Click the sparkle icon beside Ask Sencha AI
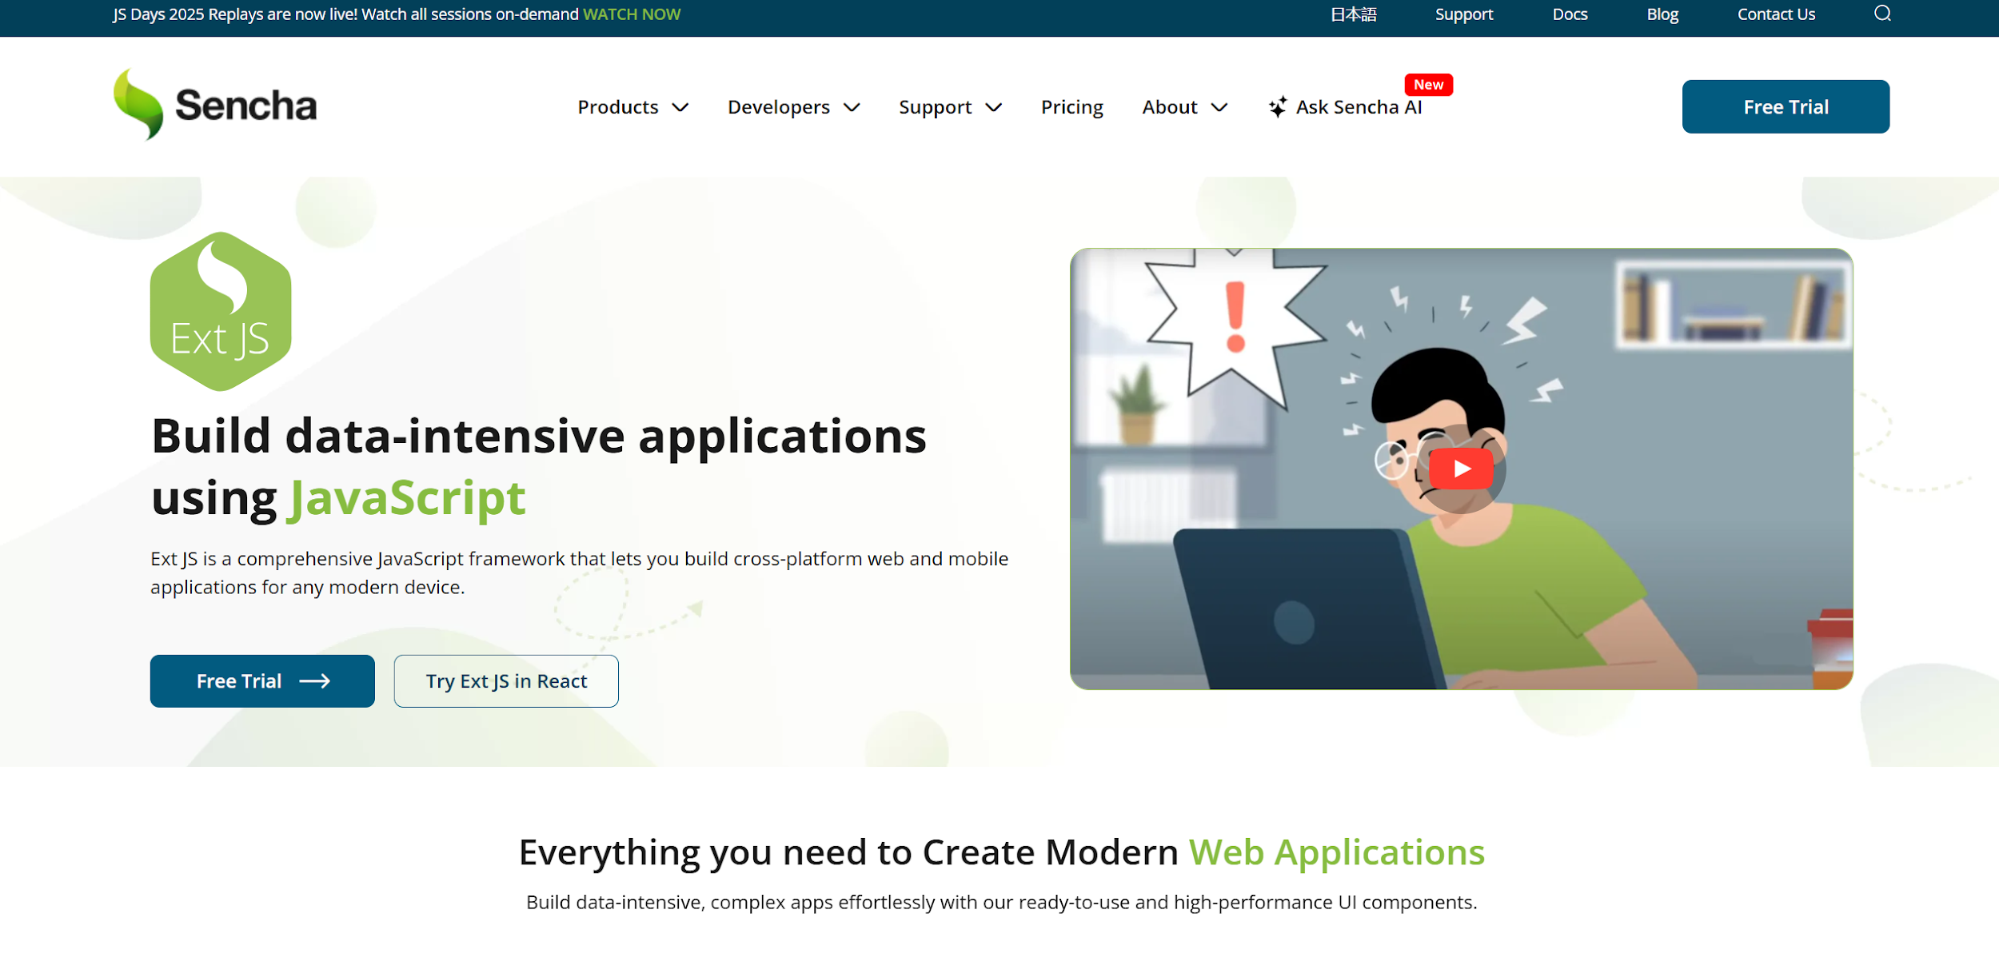This screenshot has height=959, width=1999. tap(1277, 107)
